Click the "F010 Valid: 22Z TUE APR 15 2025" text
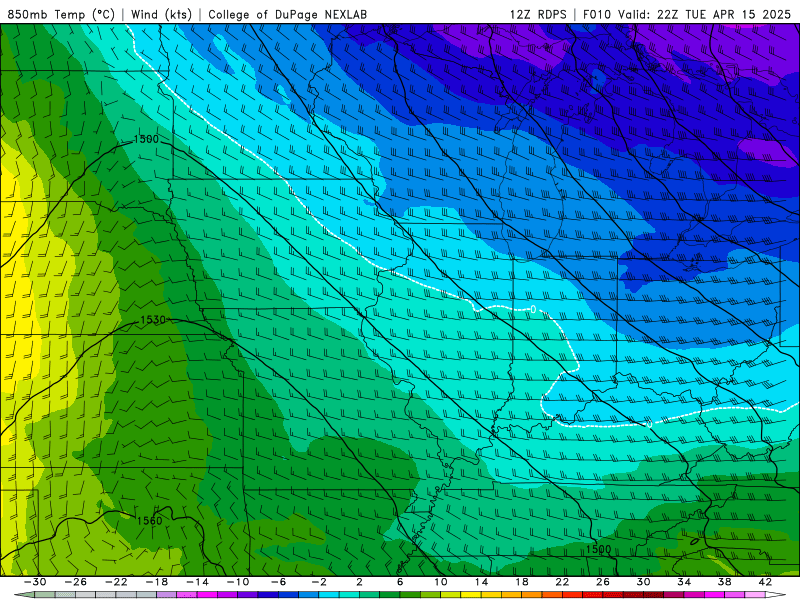The height and width of the screenshot is (600, 800). 687,14
